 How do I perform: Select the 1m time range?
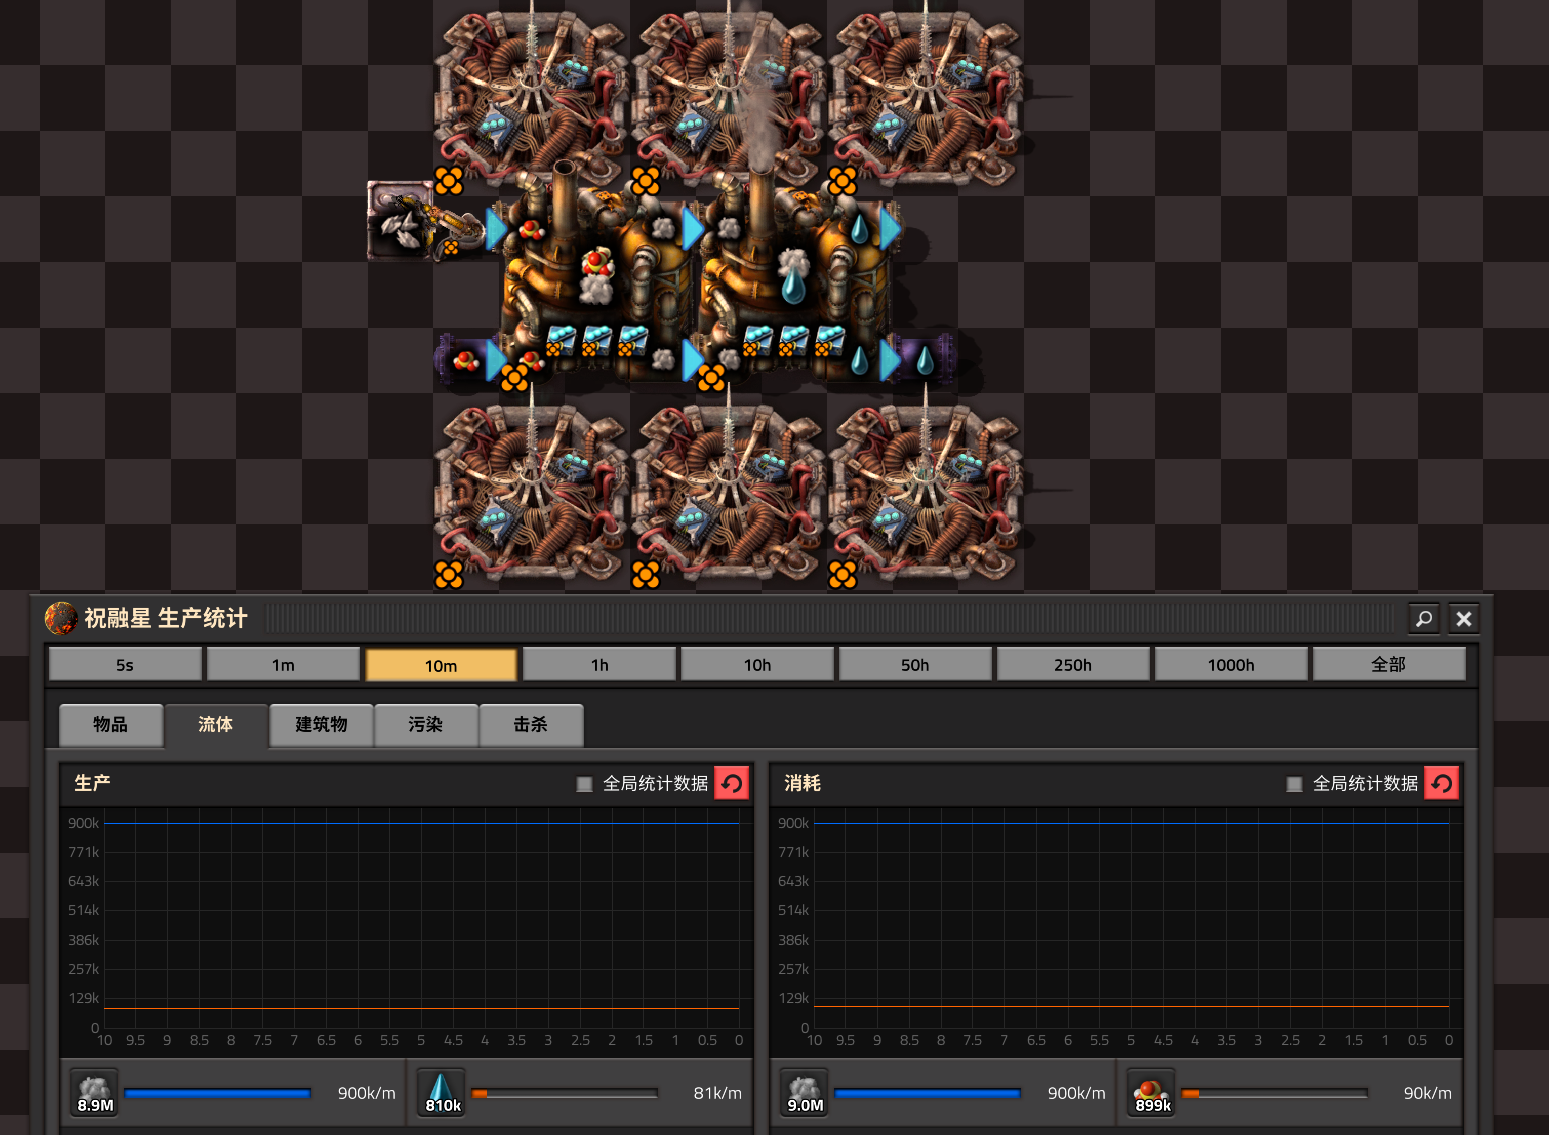coord(283,664)
